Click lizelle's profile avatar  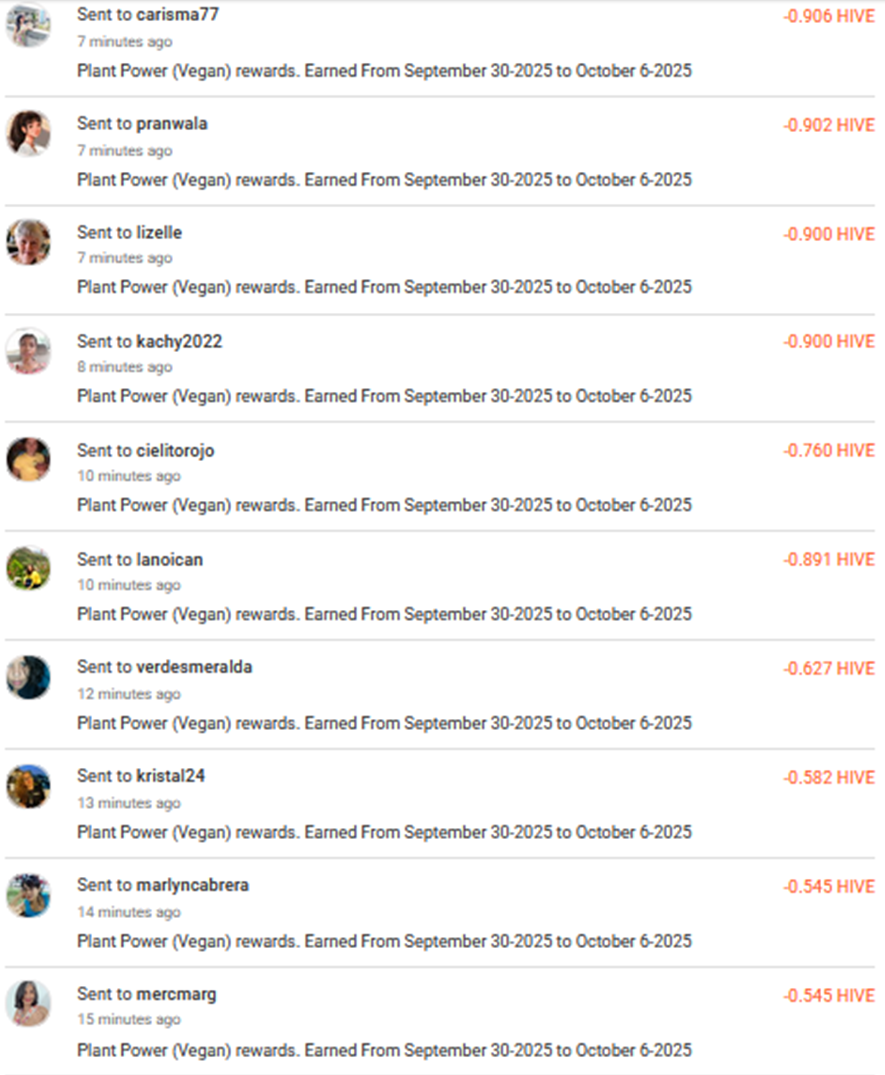tap(28, 242)
